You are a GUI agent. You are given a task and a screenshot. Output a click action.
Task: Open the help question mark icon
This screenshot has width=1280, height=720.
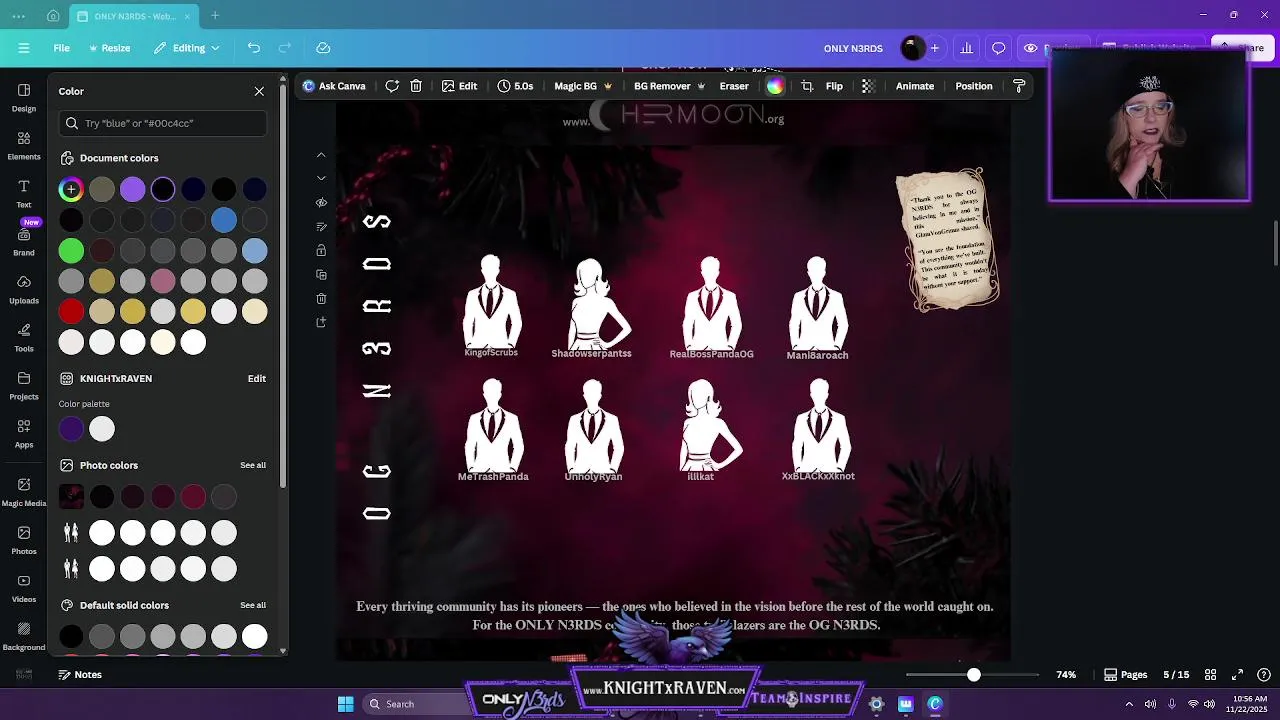[x=1264, y=675]
